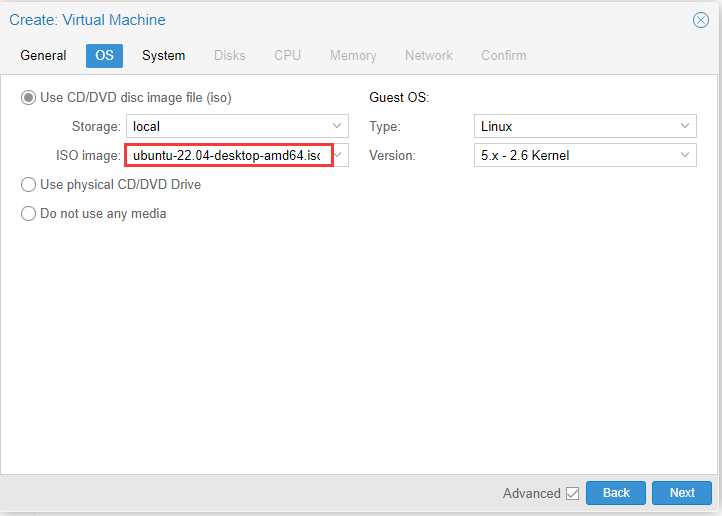This screenshot has height=516, width=722.
Task: Select Use CD/DVD disc image file option
Action: [29, 98]
